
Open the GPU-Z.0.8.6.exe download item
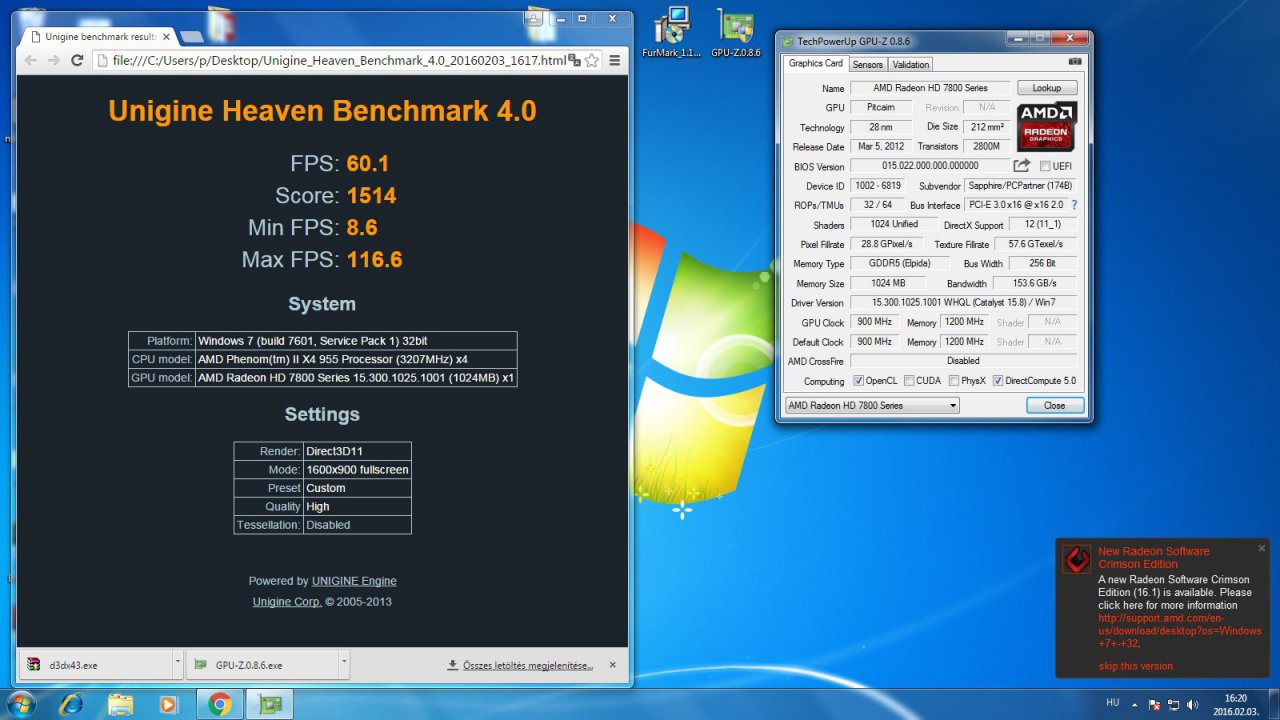262,664
